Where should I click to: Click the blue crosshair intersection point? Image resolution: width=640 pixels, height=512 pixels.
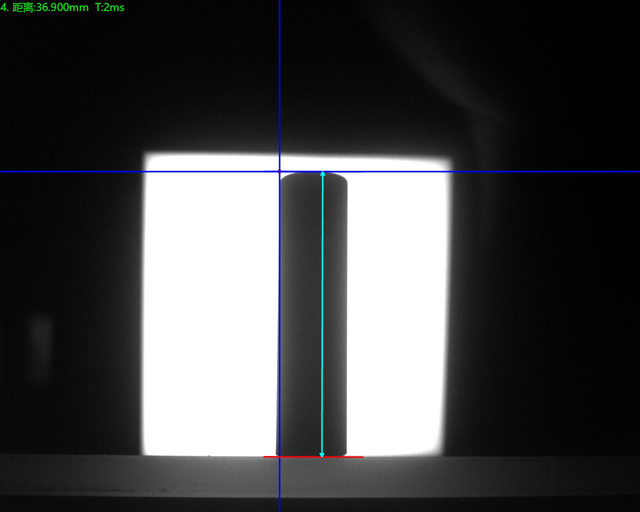point(280,172)
